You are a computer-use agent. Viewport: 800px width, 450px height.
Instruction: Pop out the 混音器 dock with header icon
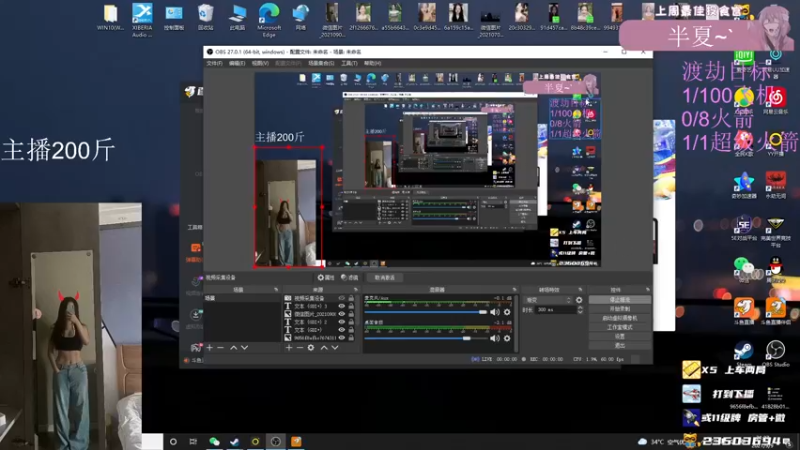click(x=514, y=290)
